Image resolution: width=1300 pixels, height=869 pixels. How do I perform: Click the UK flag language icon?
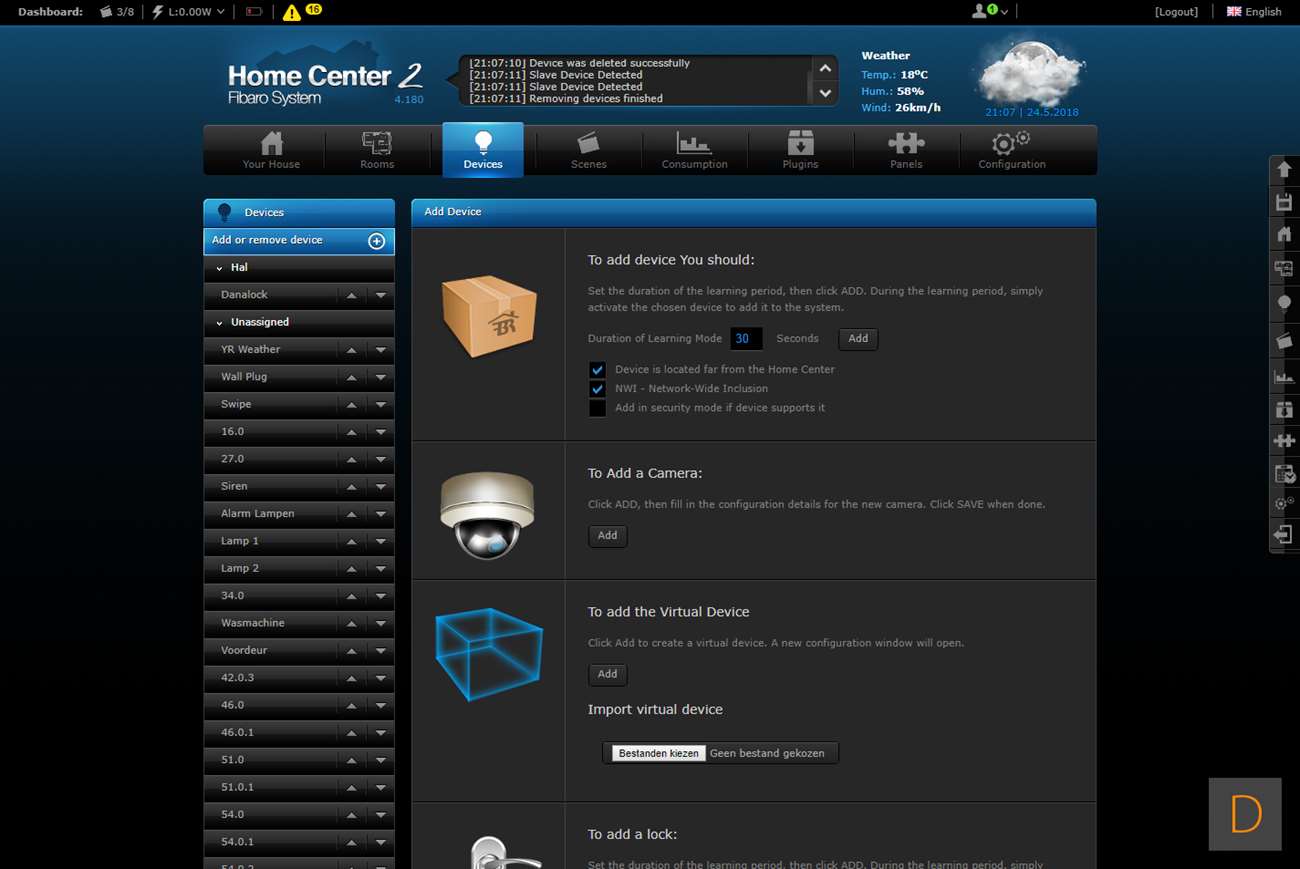click(1234, 12)
